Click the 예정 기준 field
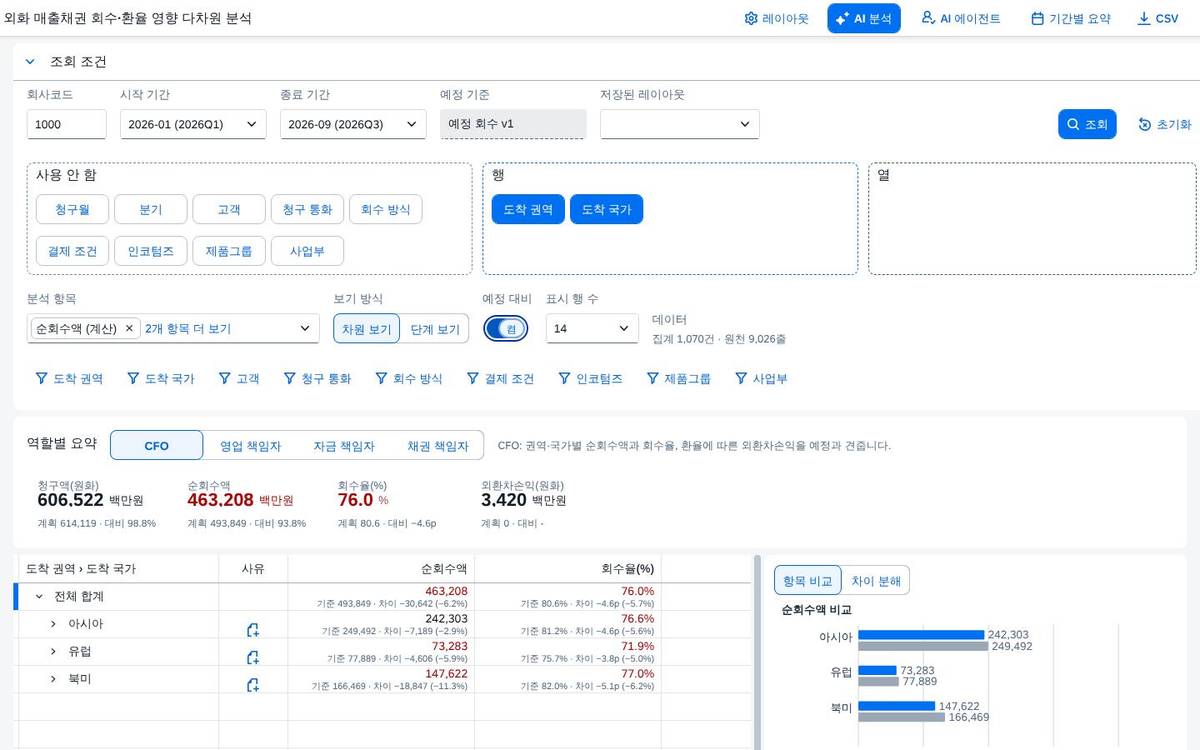Viewport: 1200px width, 750px height. pyautogui.click(x=513, y=124)
